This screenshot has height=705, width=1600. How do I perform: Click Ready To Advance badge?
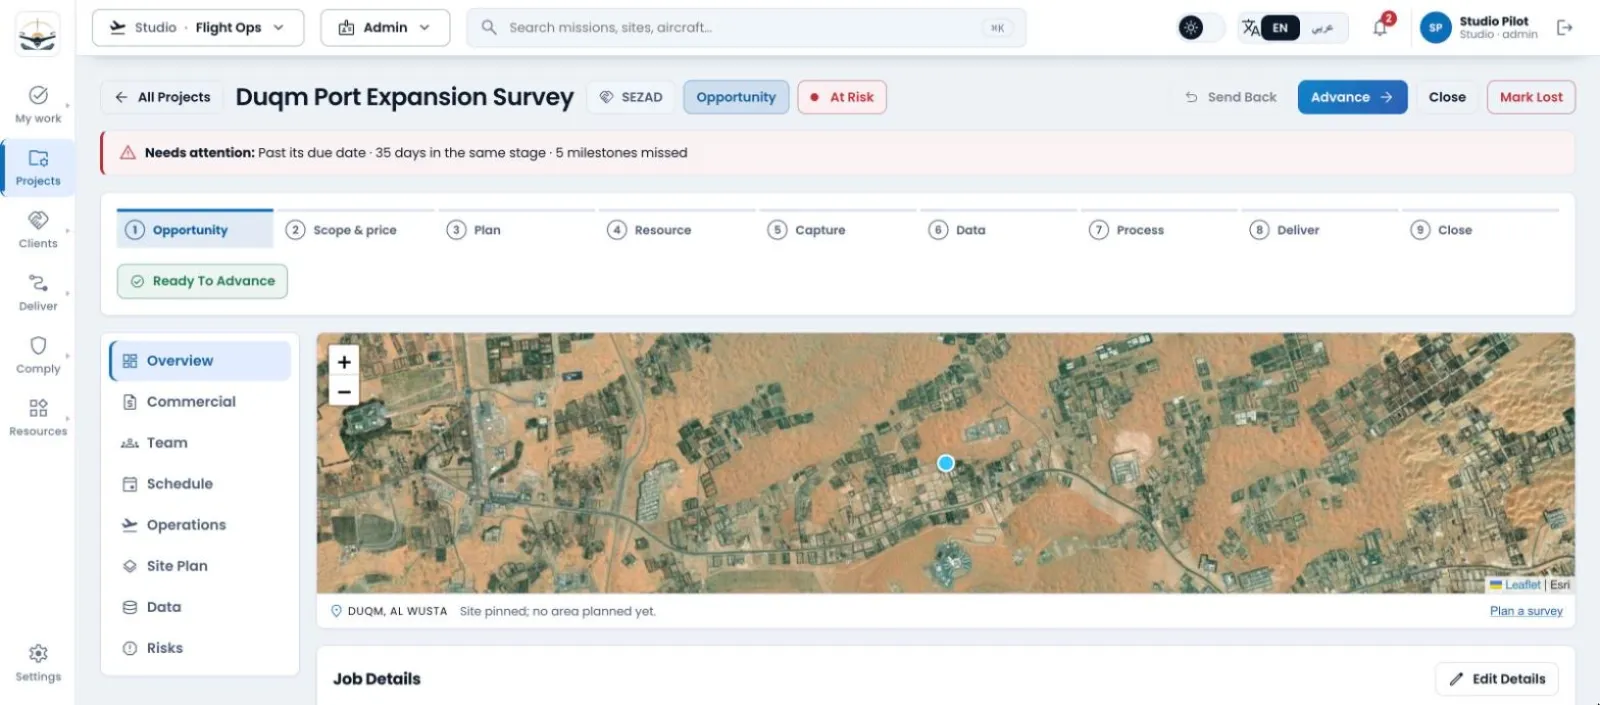click(x=202, y=281)
